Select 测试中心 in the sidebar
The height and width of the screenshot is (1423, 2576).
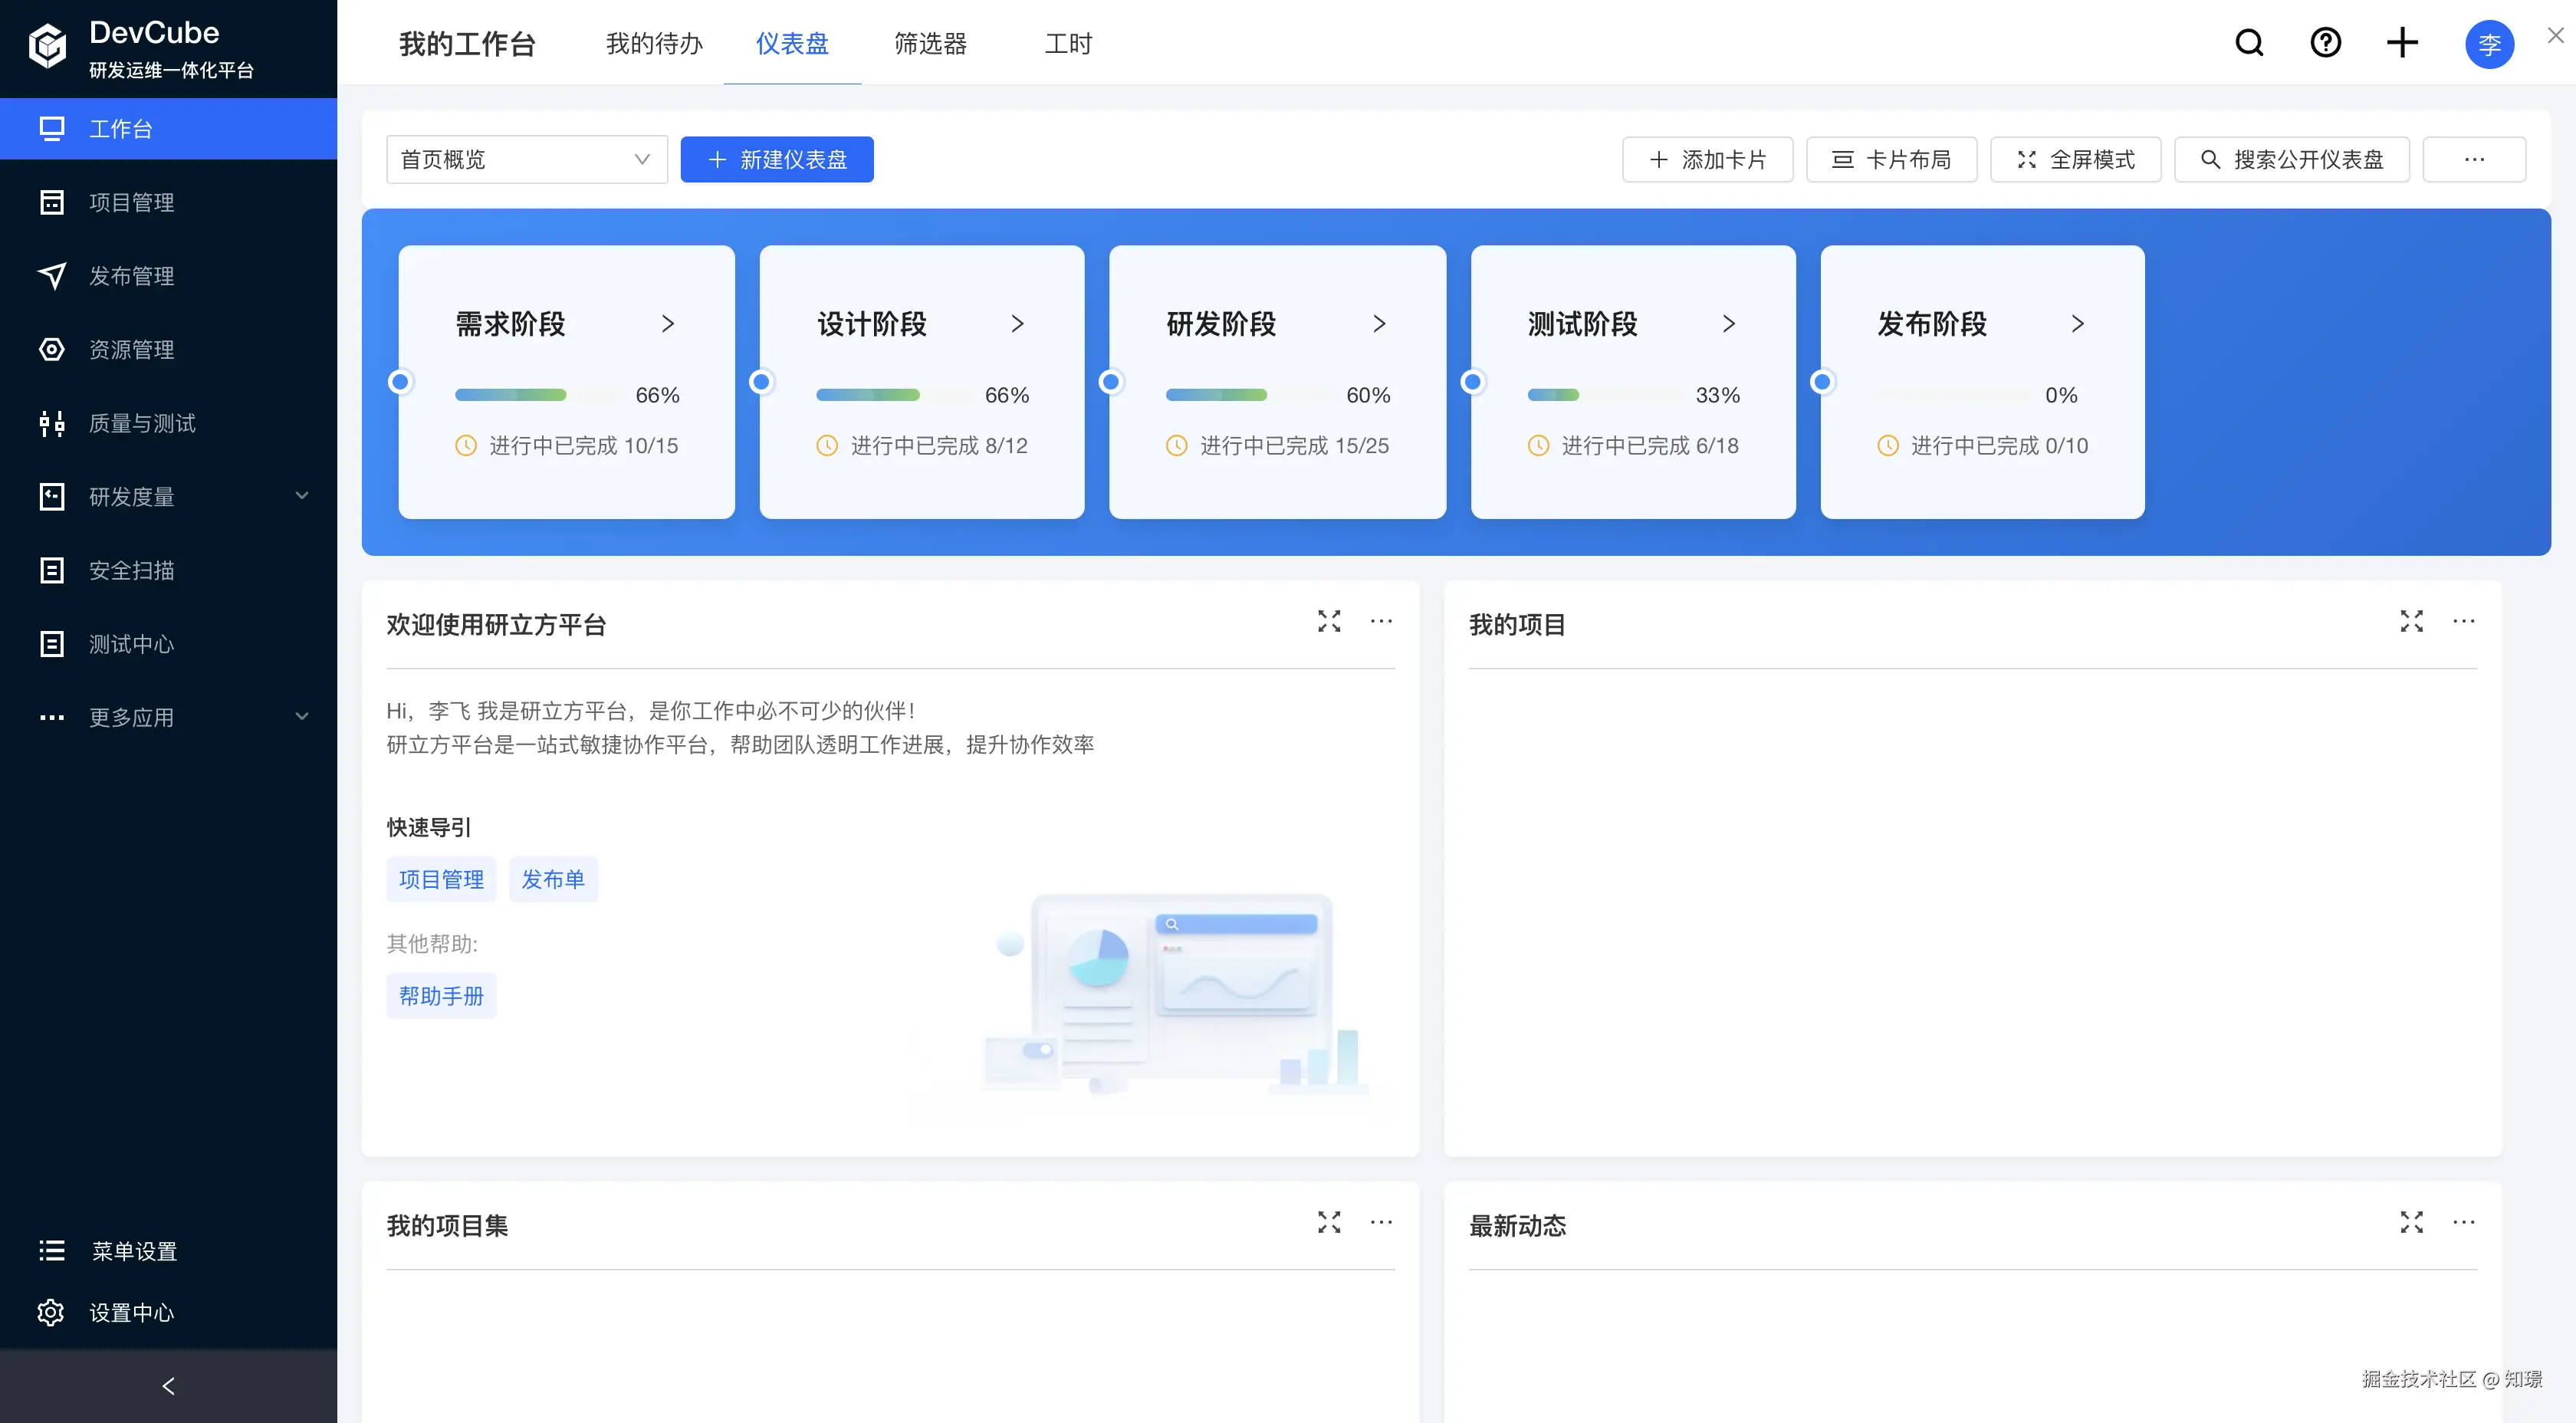(130, 644)
